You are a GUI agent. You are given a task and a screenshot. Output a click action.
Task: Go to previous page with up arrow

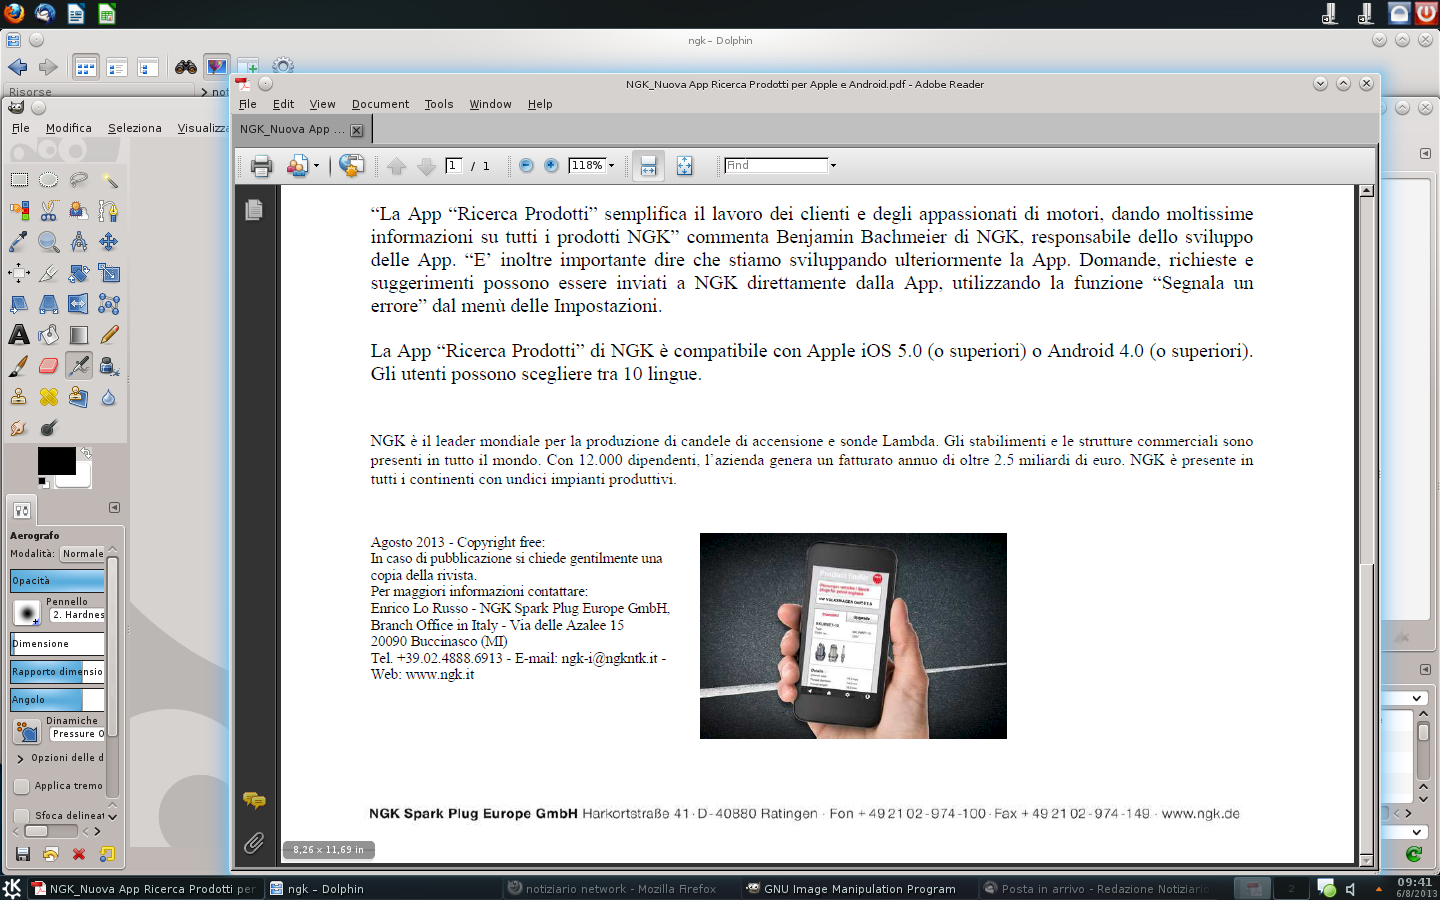click(x=397, y=166)
